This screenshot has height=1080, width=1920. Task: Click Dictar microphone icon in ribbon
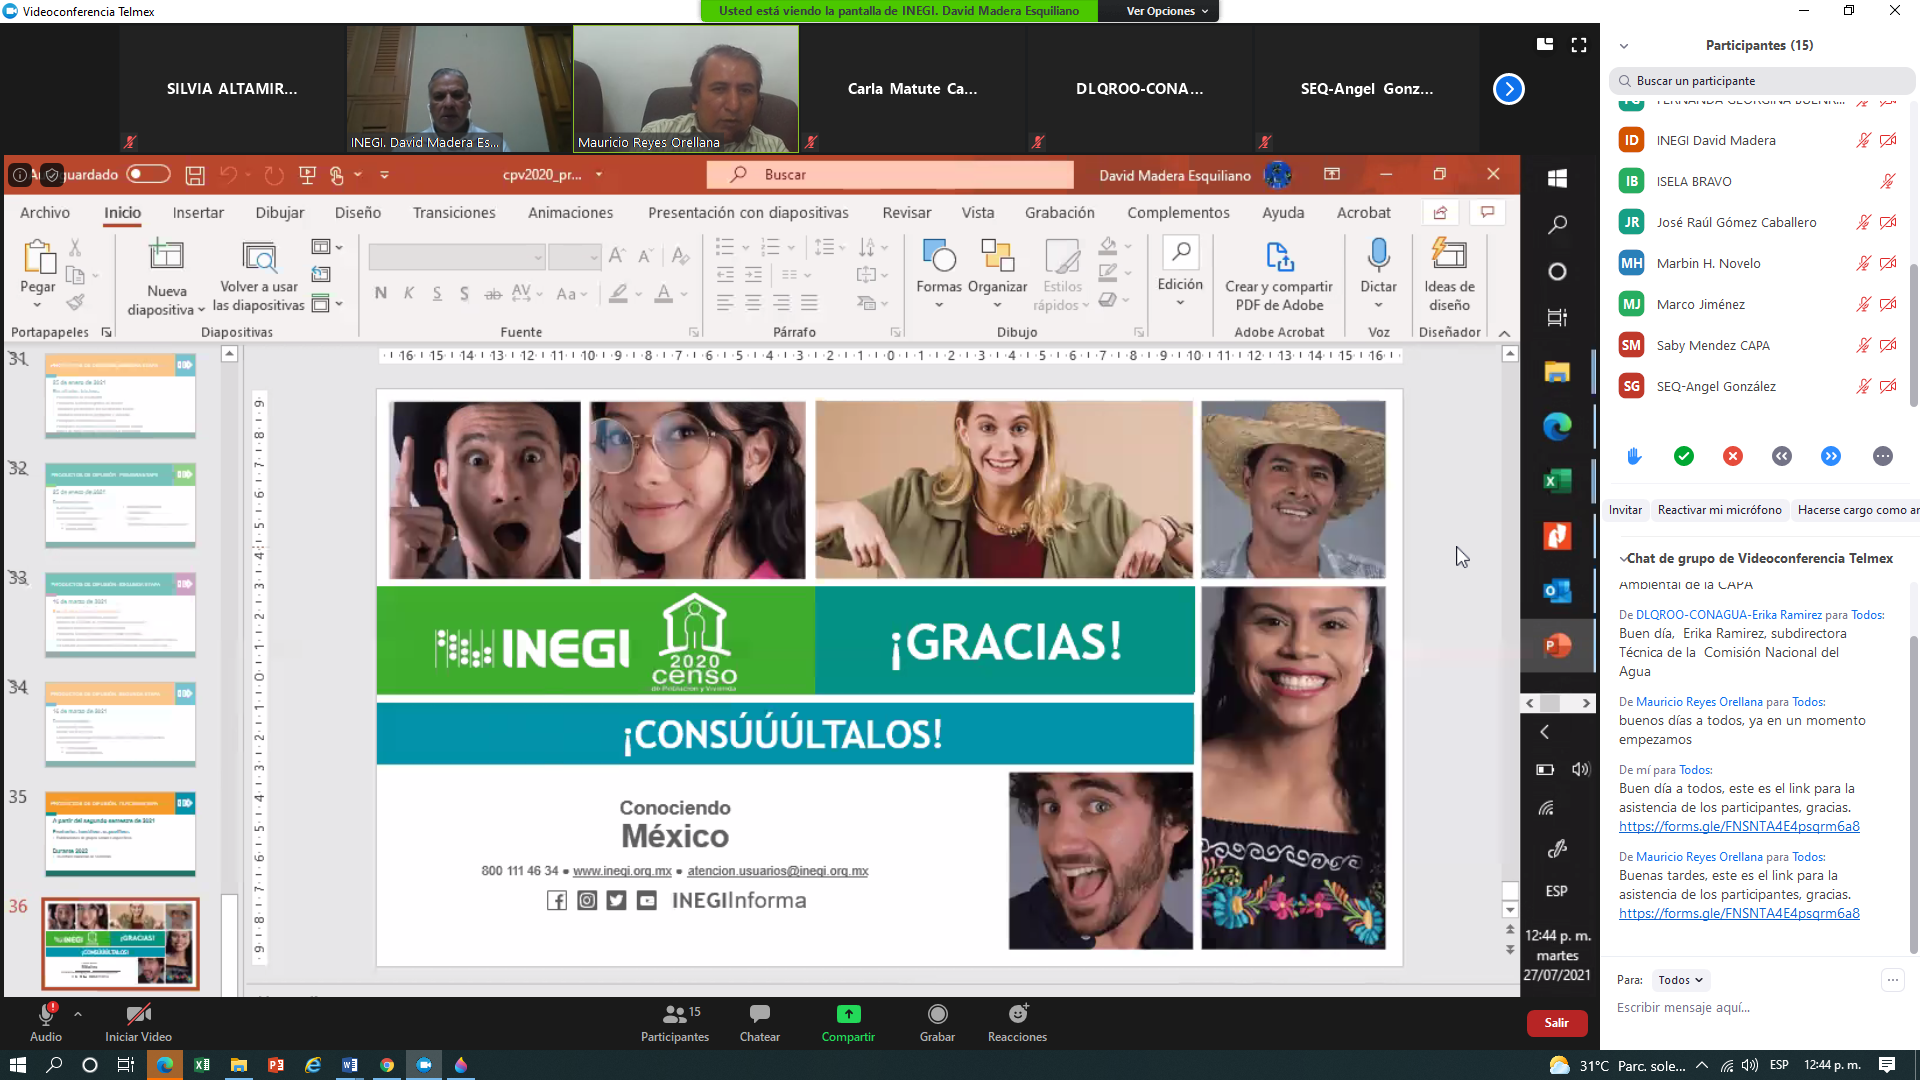pyautogui.click(x=1378, y=256)
